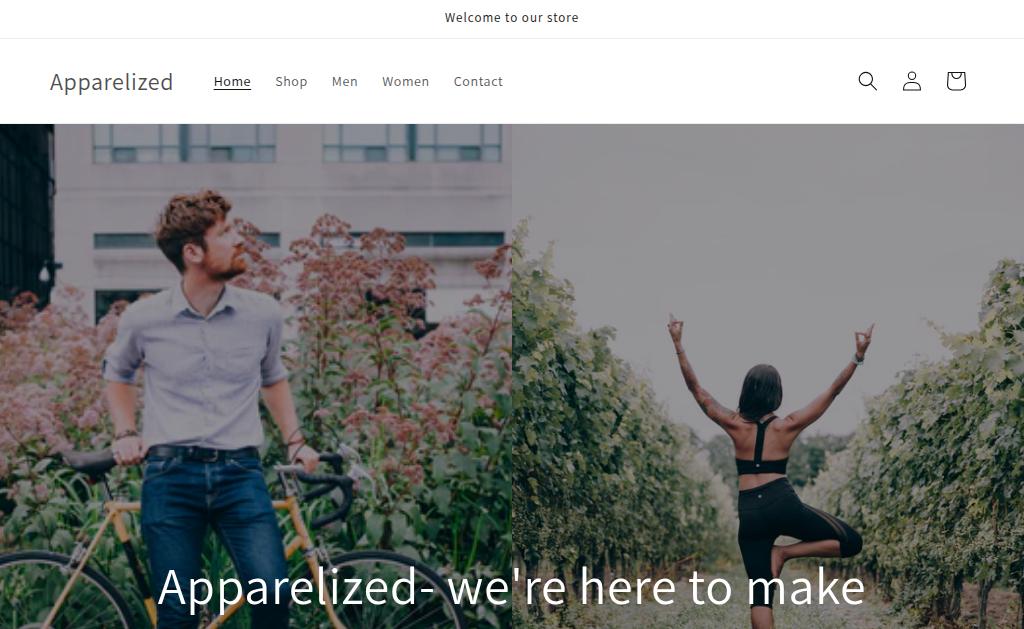Click the bearded man's face

click(222, 248)
